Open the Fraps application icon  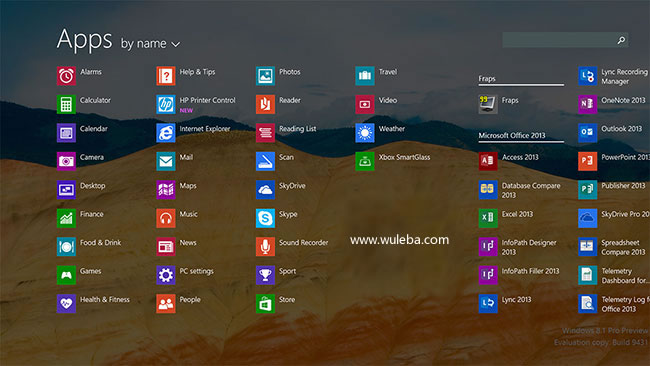tap(488, 104)
